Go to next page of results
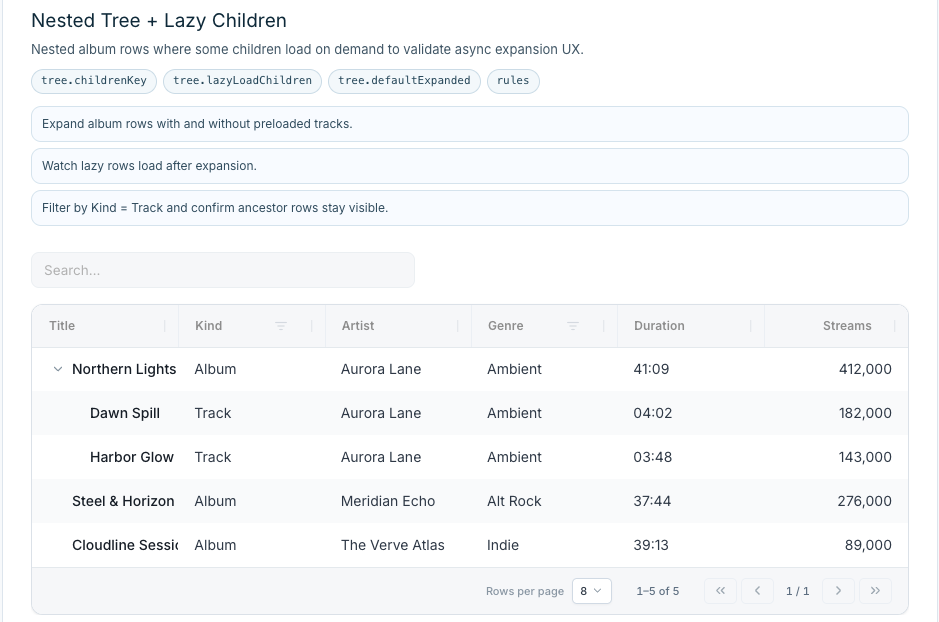 pos(838,591)
